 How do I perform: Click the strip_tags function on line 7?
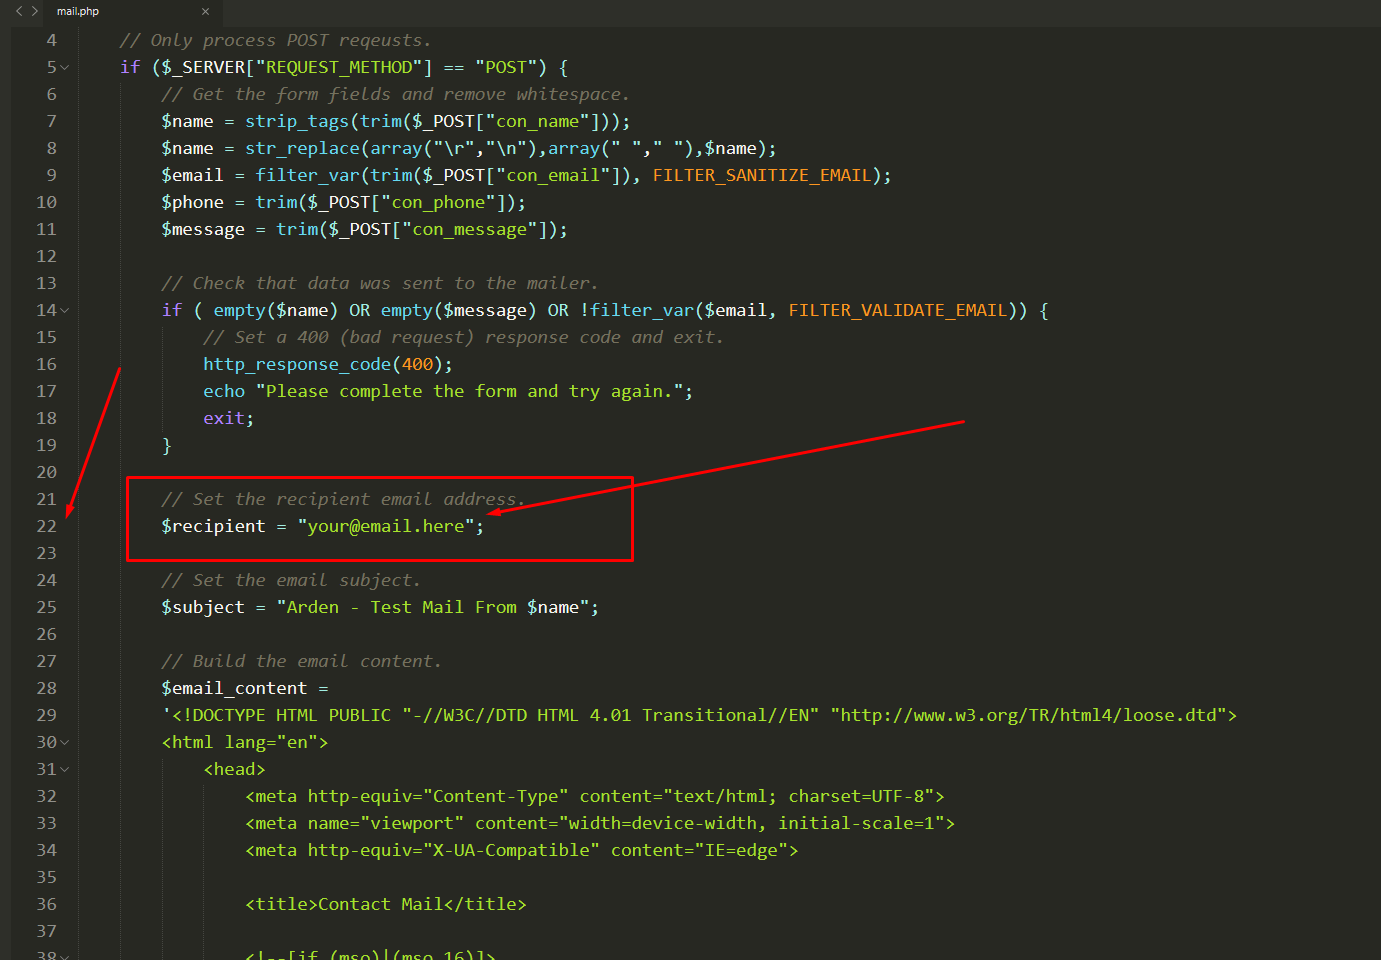297,121
